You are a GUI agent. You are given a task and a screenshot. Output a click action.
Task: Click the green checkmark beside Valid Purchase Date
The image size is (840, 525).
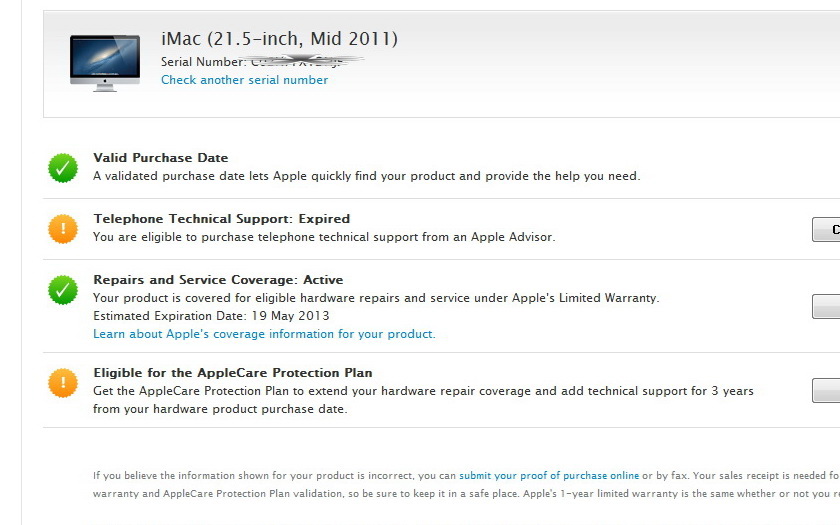tap(63, 168)
